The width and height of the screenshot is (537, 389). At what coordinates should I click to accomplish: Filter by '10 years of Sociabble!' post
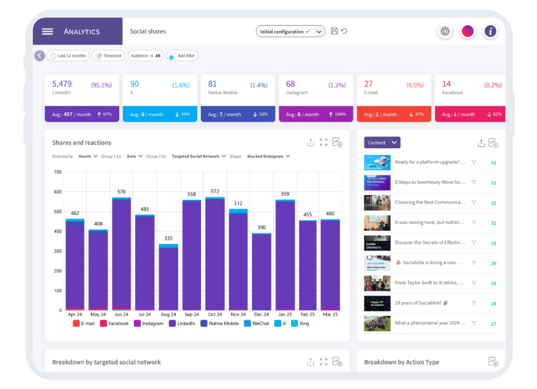474,303
